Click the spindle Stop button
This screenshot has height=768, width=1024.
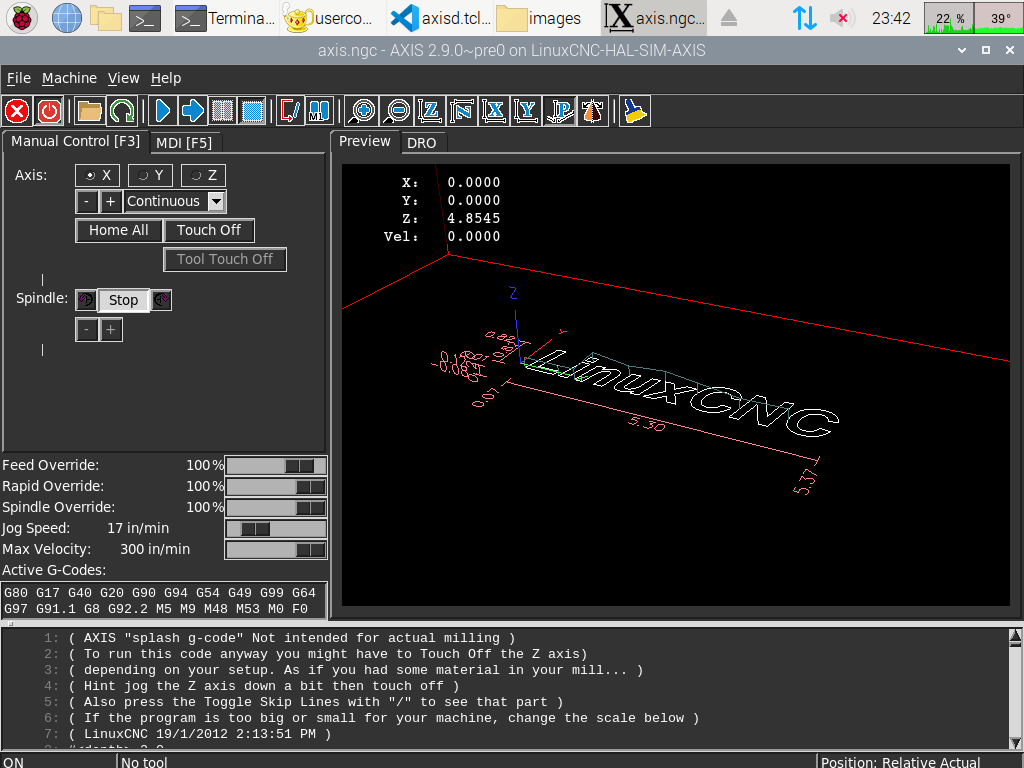pyautogui.click(x=123, y=300)
